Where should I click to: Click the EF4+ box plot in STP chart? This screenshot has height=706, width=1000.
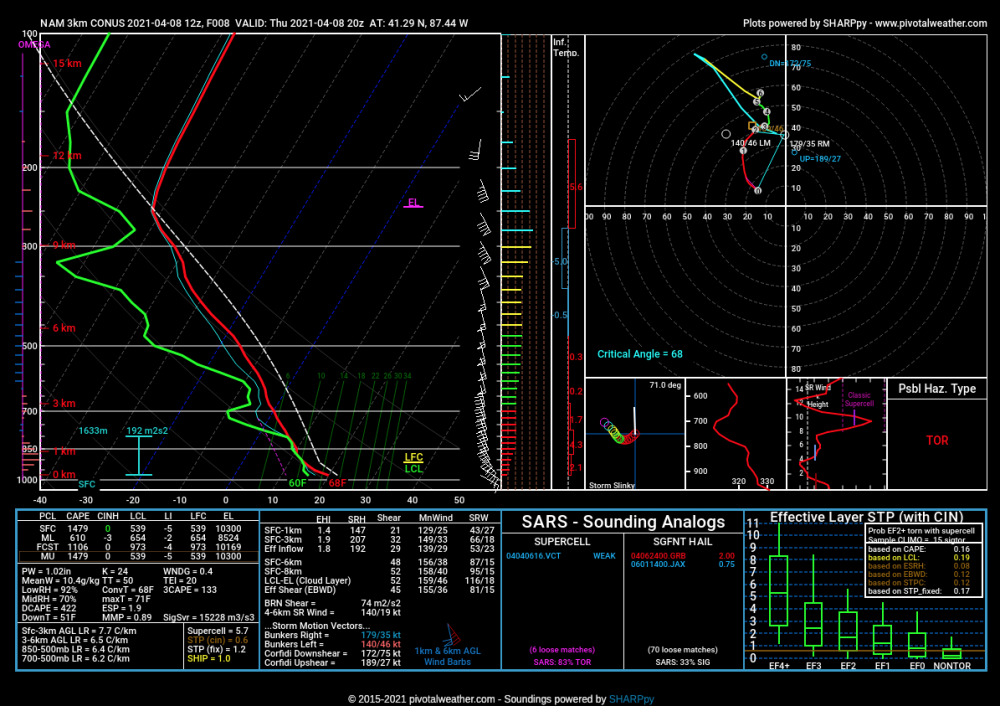tap(779, 592)
